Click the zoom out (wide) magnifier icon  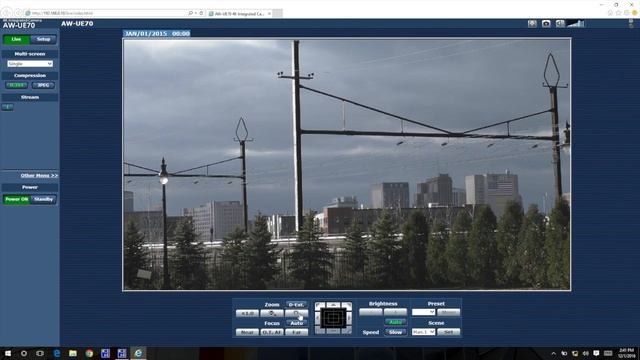[x=272, y=313]
